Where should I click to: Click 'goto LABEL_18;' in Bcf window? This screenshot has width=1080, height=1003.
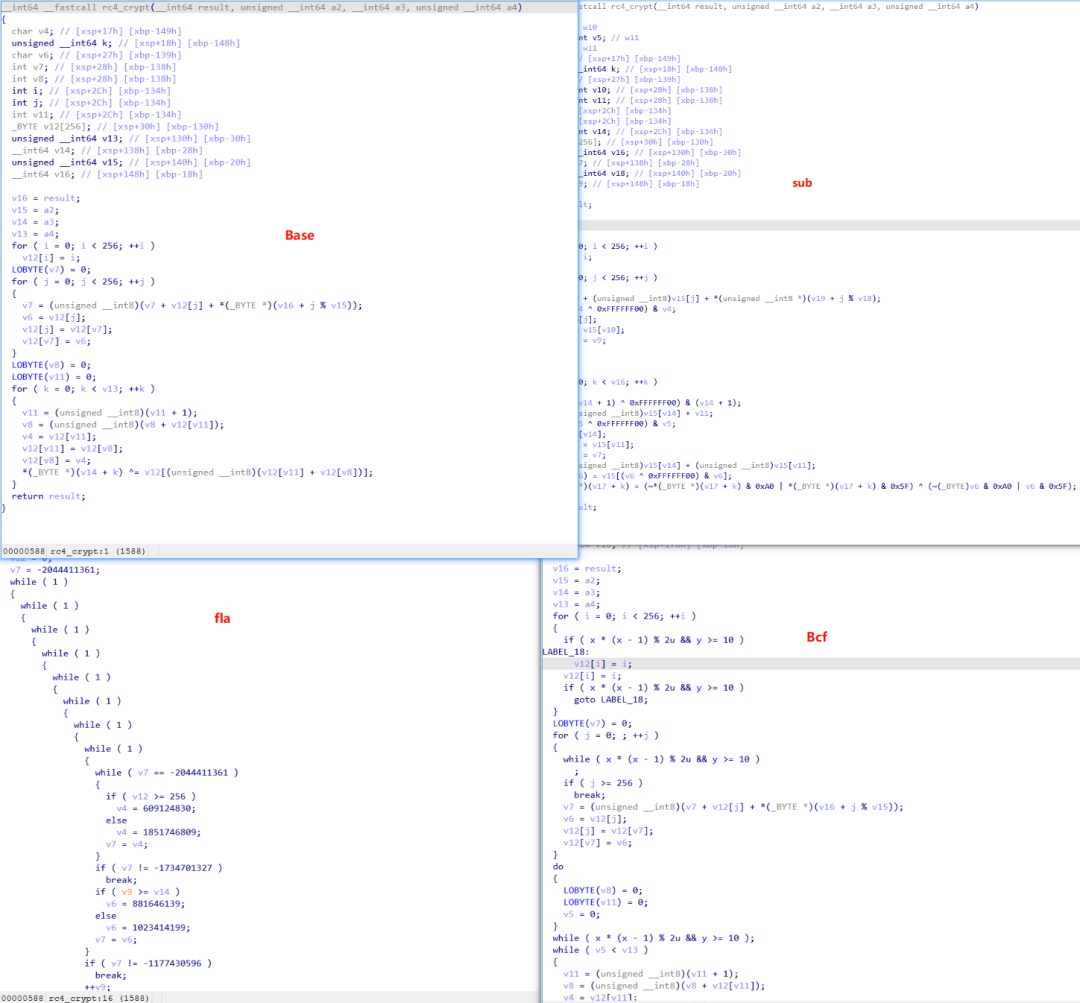click(611, 700)
